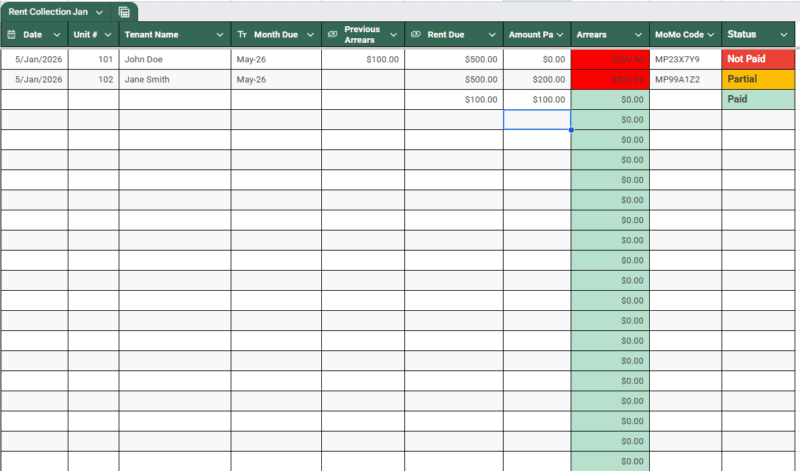Click the Partial status chip
The image size is (800, 471).
(x=758, y=79)
